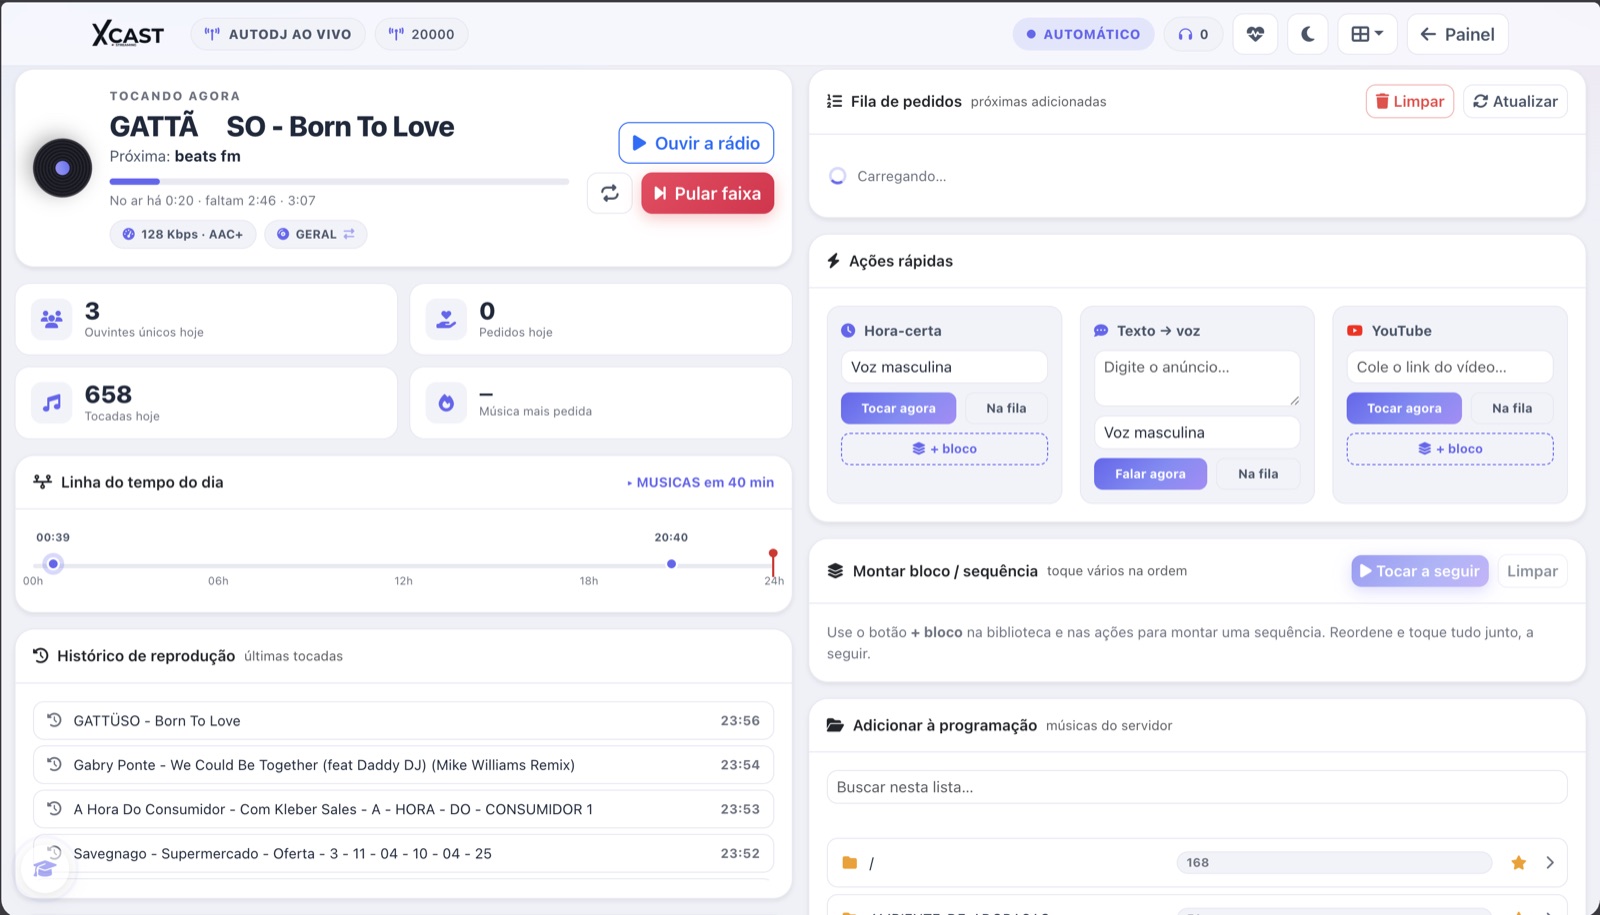1600x915 pixels.
Task: Click the red current-time marker on timeline
Action: [x=773, y=560]
